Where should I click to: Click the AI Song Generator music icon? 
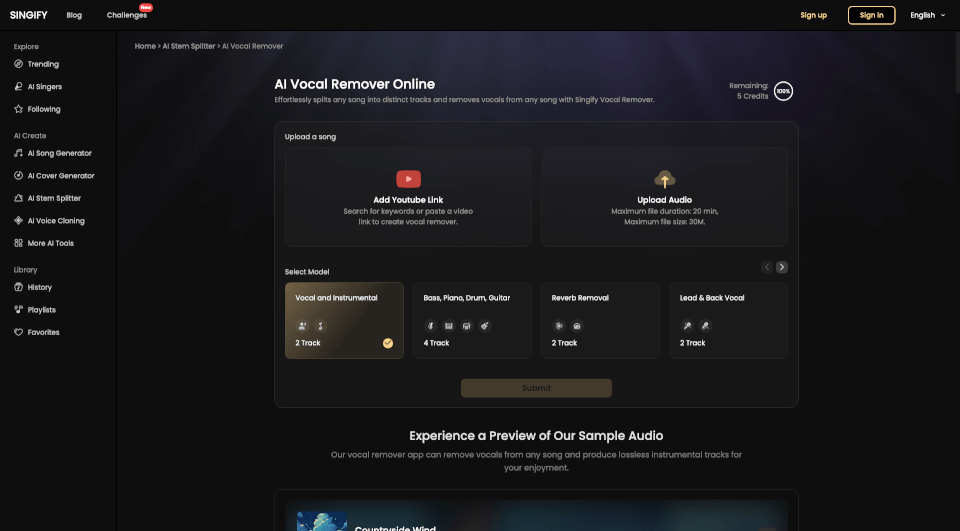(18, 153)
